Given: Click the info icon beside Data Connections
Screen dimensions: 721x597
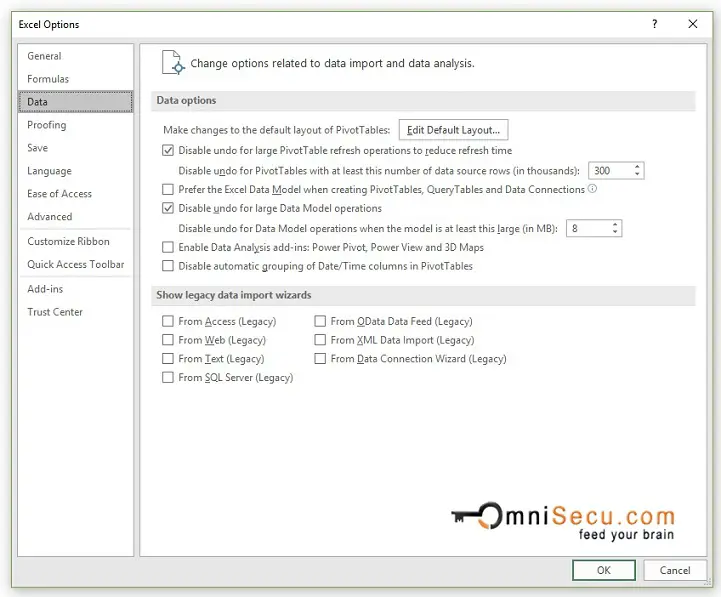Looking at the screenshot, I should (593, 189).
